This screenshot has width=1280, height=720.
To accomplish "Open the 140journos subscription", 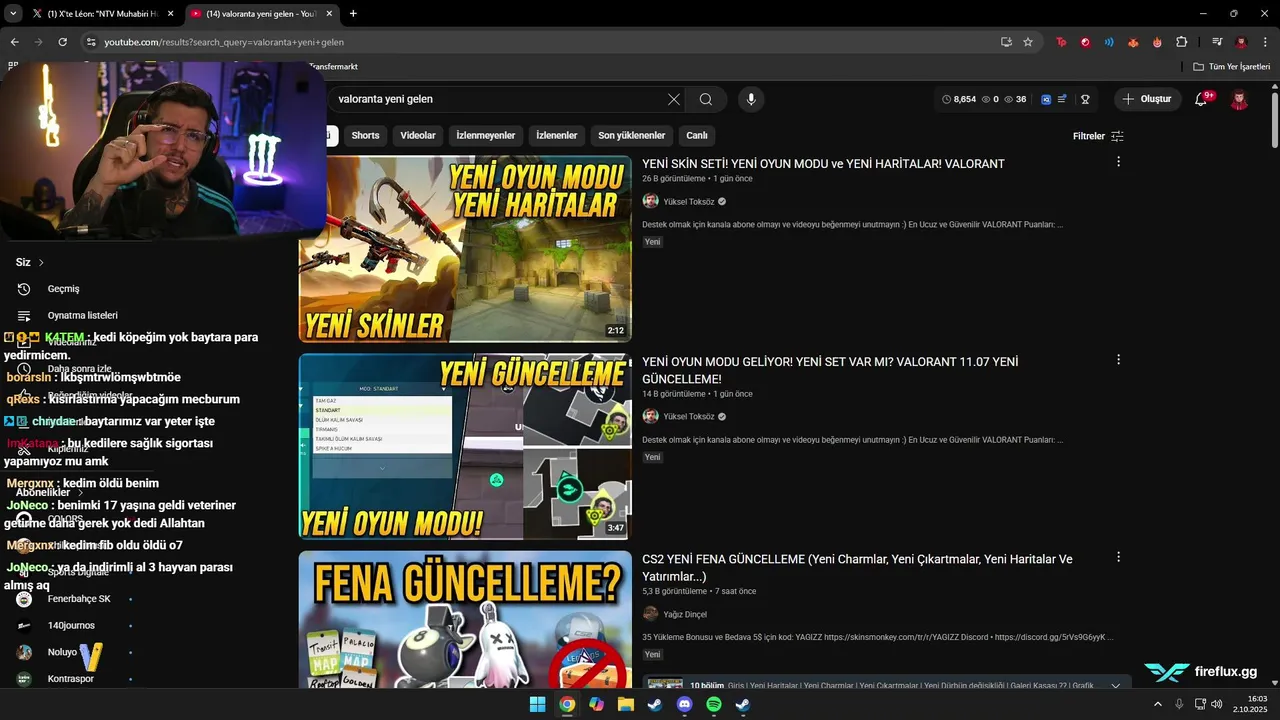I will pyautogui.click(x=71, y=626).
